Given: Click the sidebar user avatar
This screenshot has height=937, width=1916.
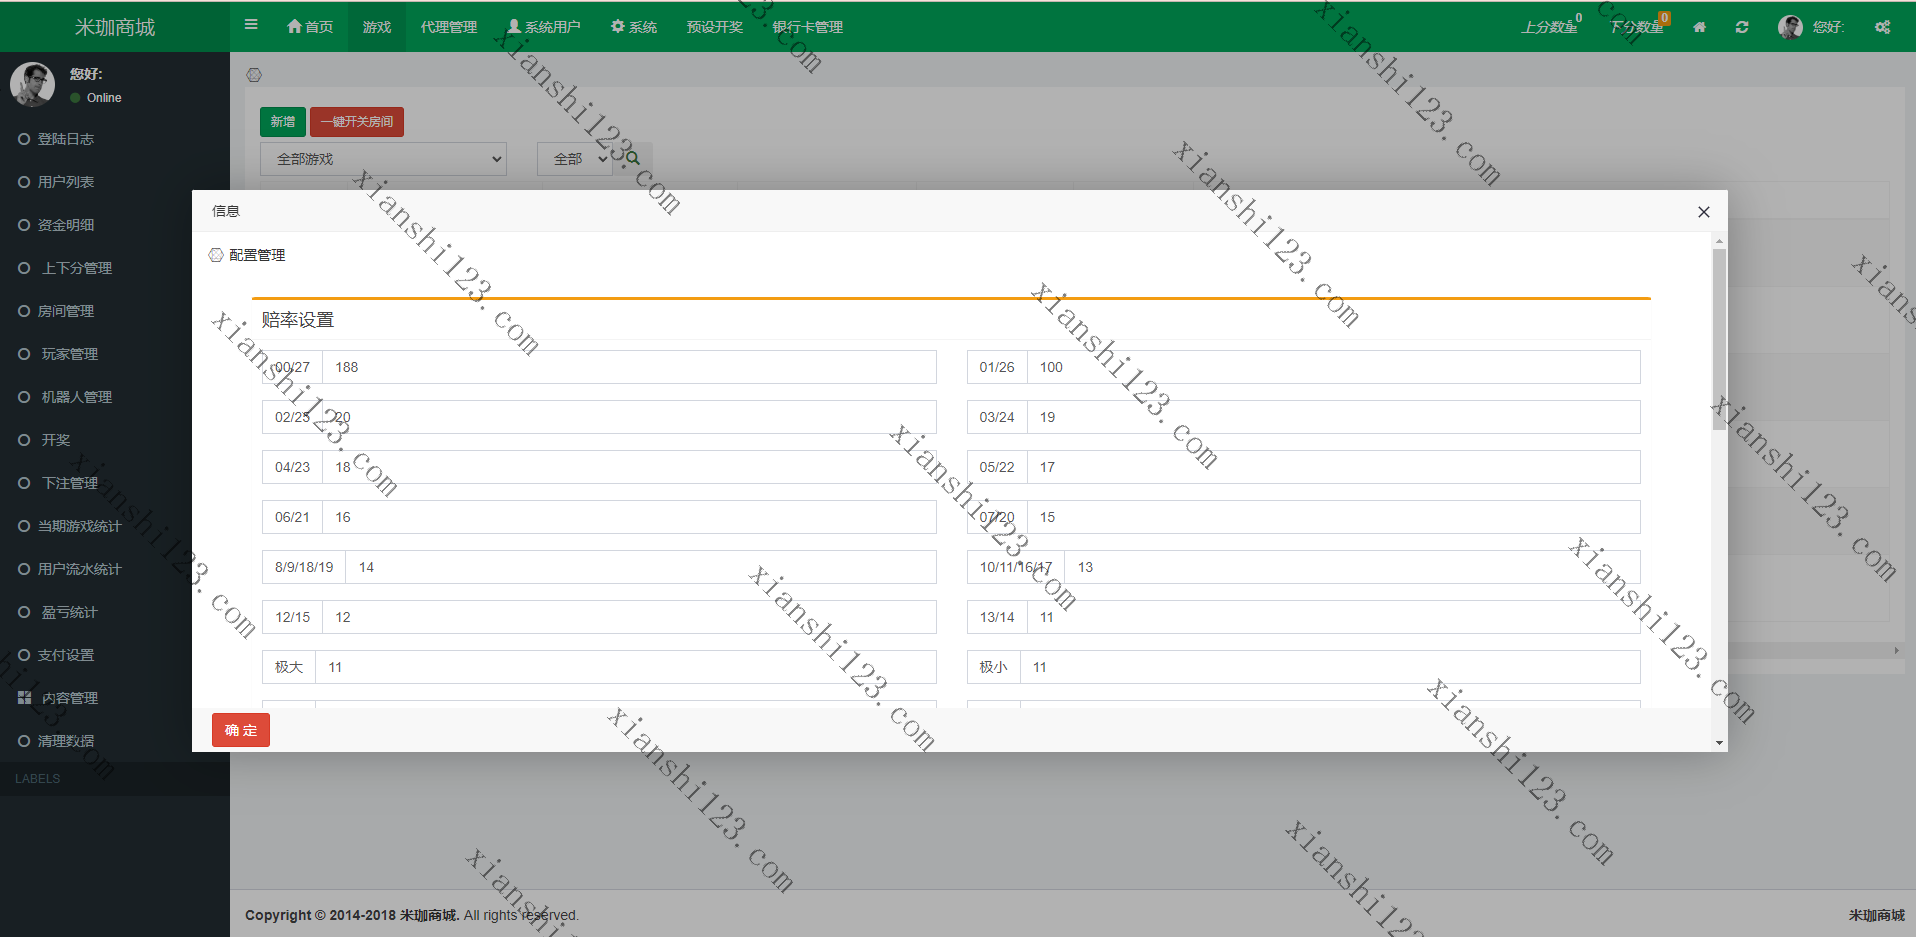Looking at the screenshot, I should [32, 84].
